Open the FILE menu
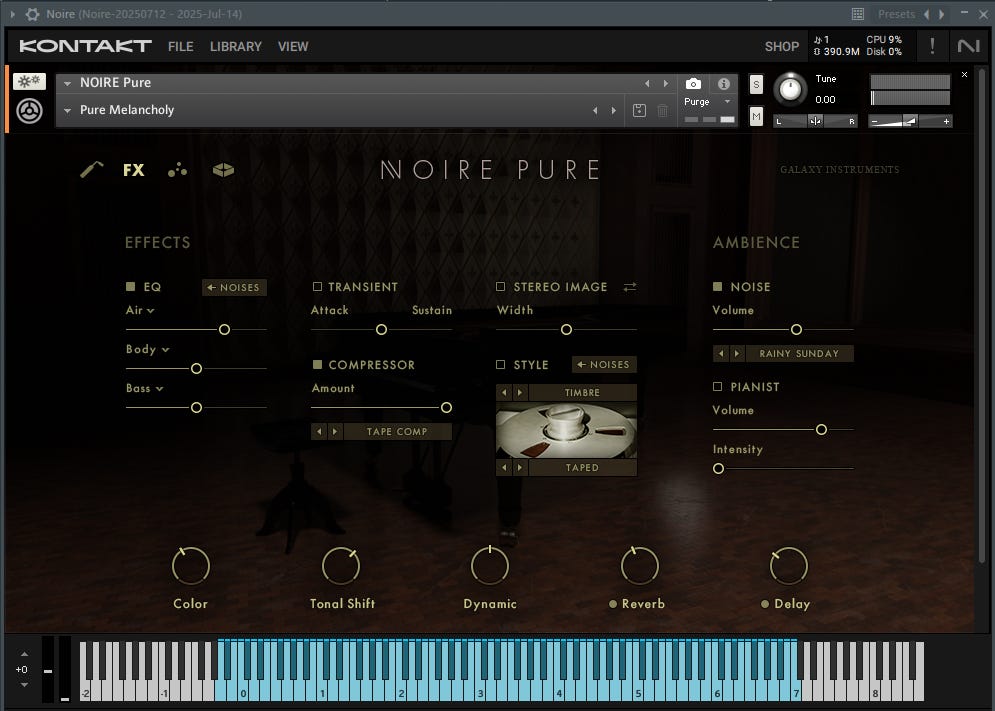Image resolution: width=995 pixels, height=711 pixels. point(180,46)
